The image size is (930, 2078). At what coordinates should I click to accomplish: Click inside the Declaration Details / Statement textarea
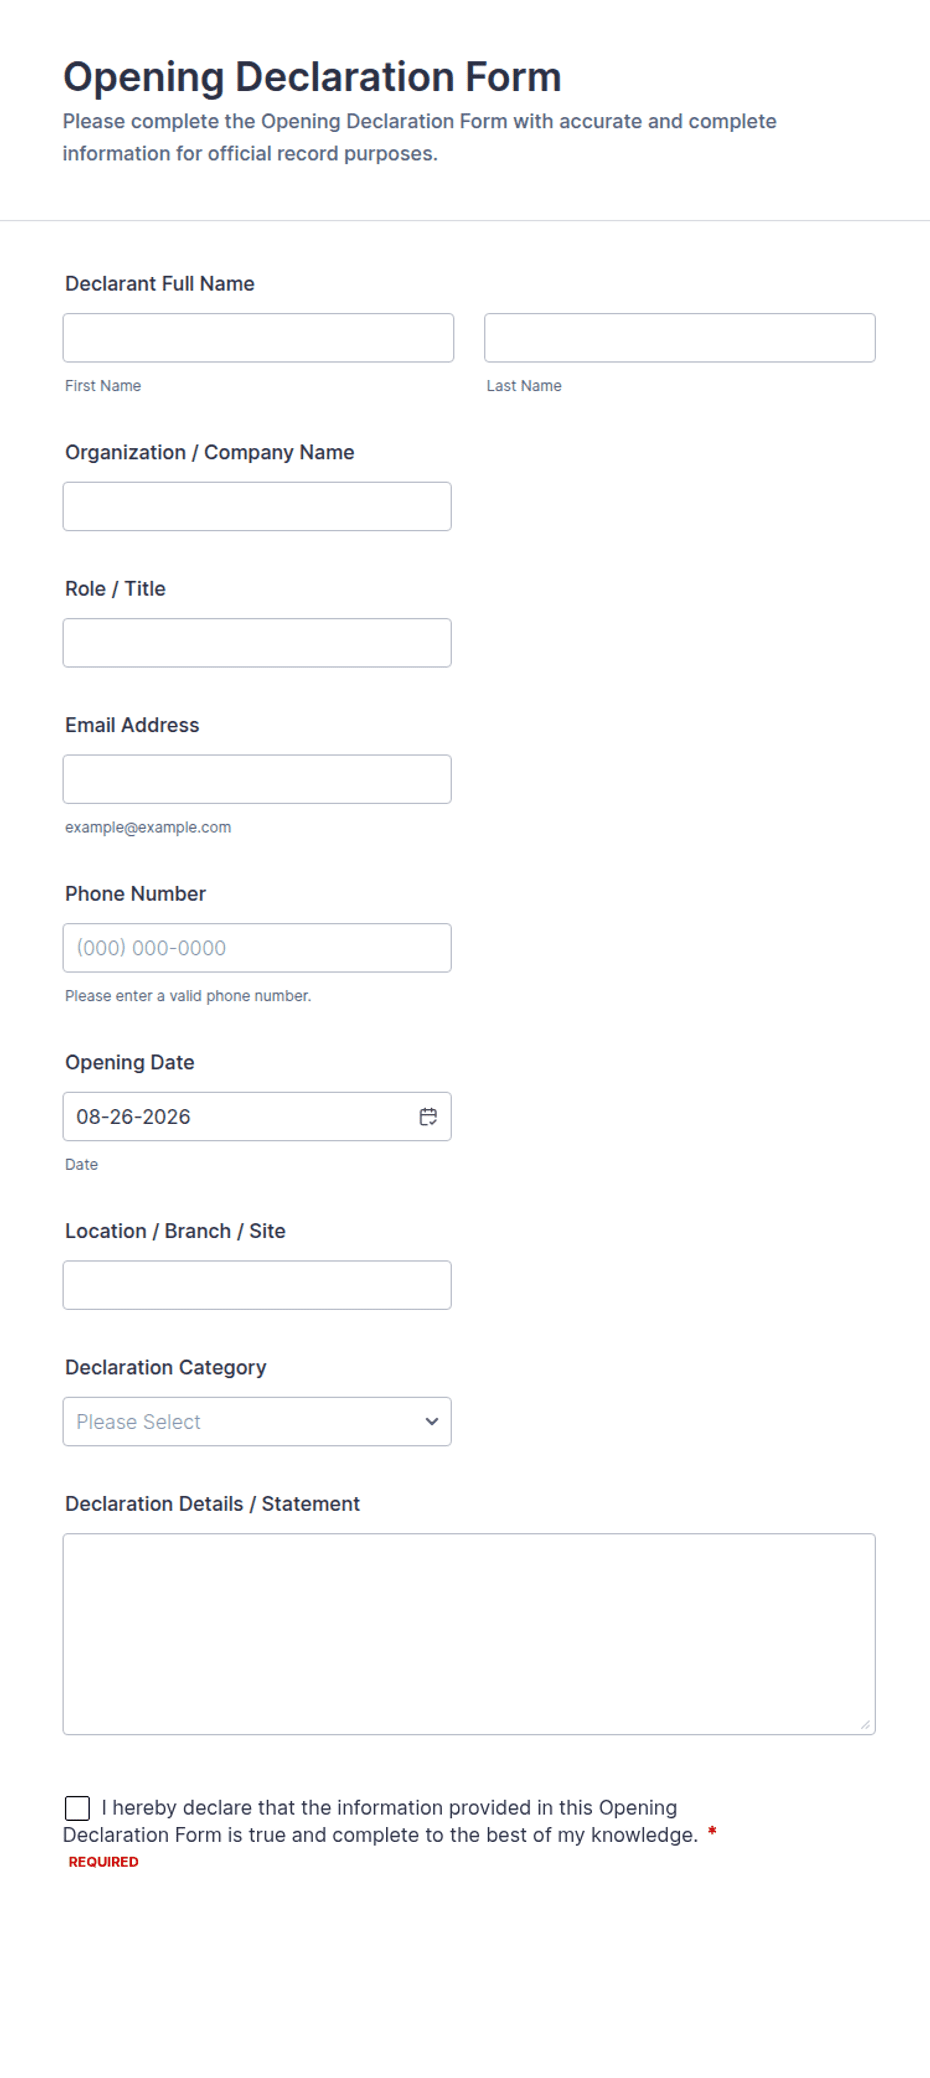[x=469, y=1634]
